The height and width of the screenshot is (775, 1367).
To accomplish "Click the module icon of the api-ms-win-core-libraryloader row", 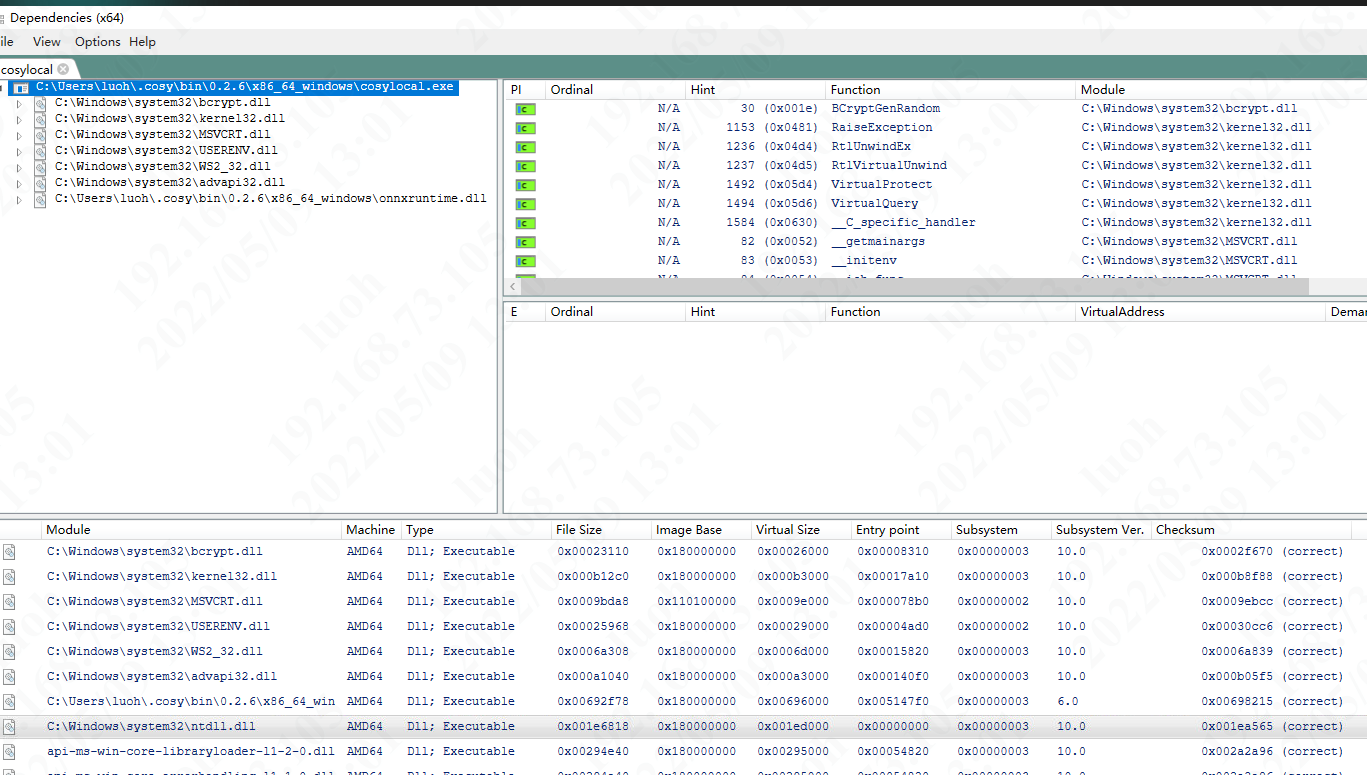I will (x=9, y=752).
